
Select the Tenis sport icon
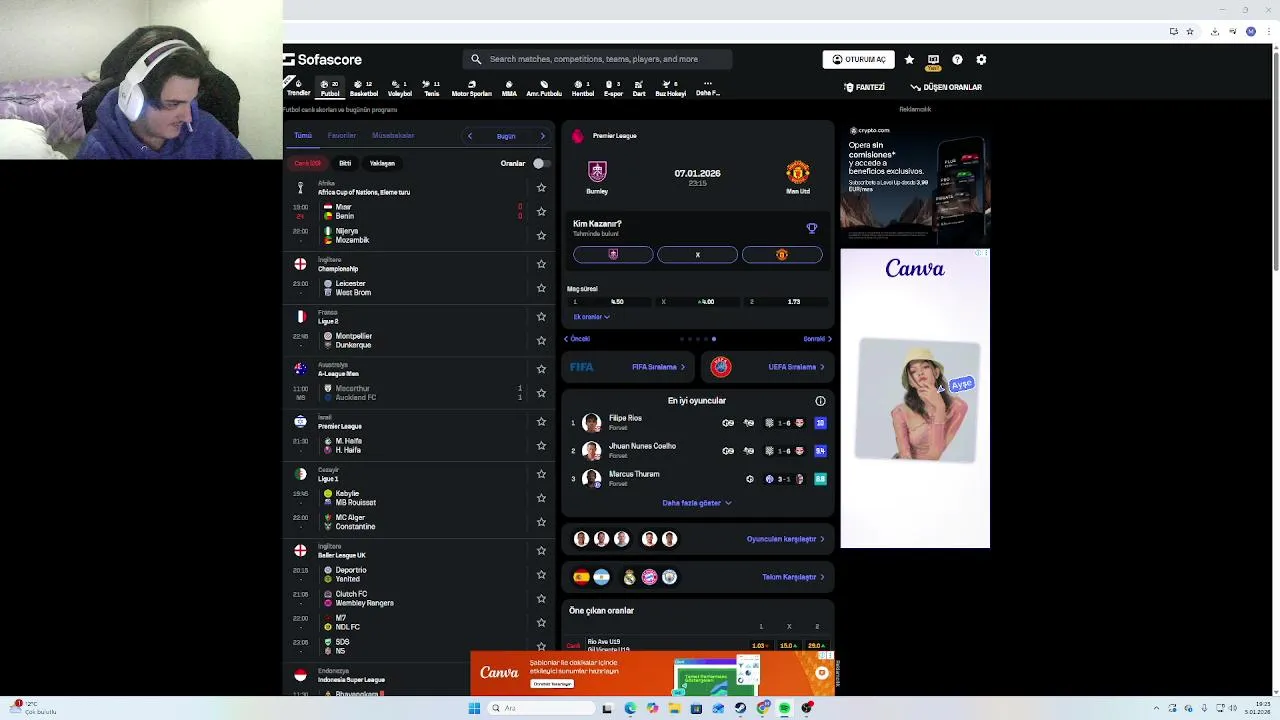tap(431, 88)
